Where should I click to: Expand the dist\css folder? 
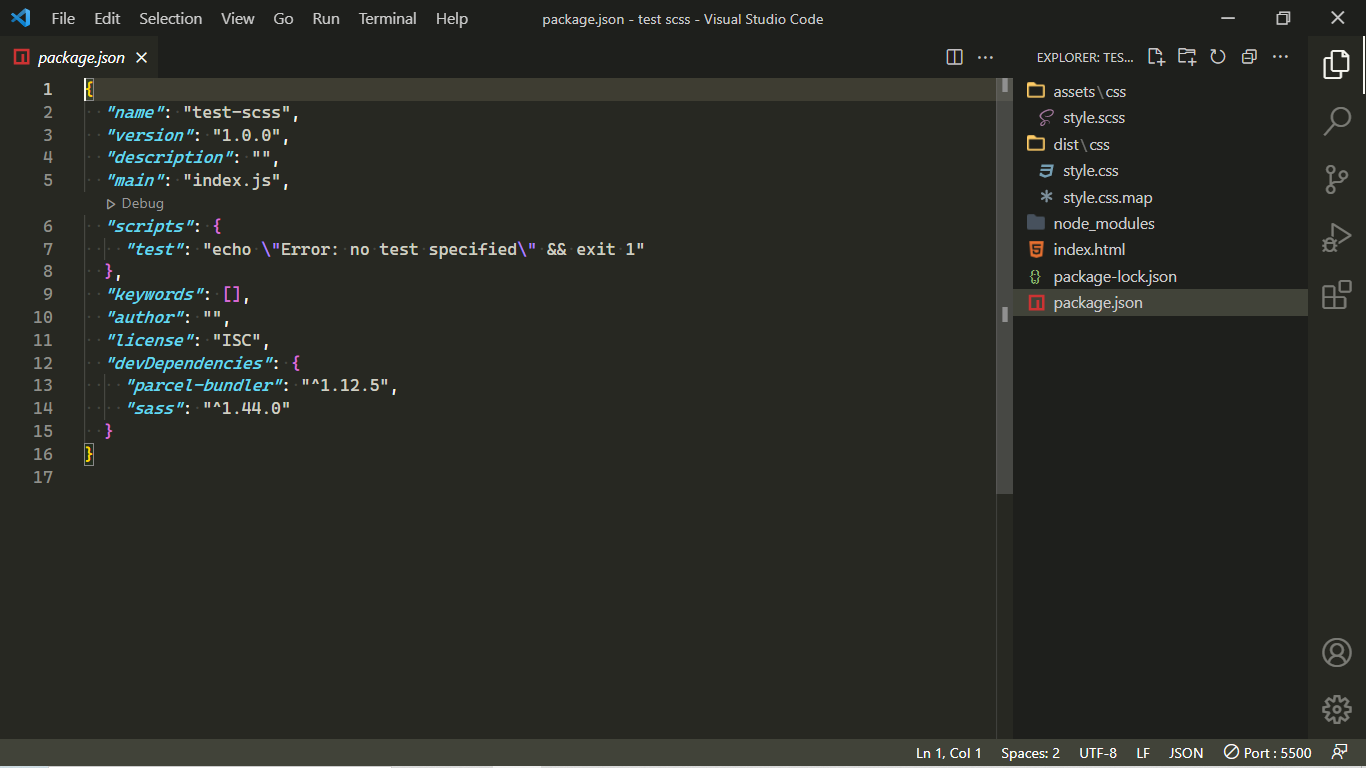click(x=1160, y=144)
